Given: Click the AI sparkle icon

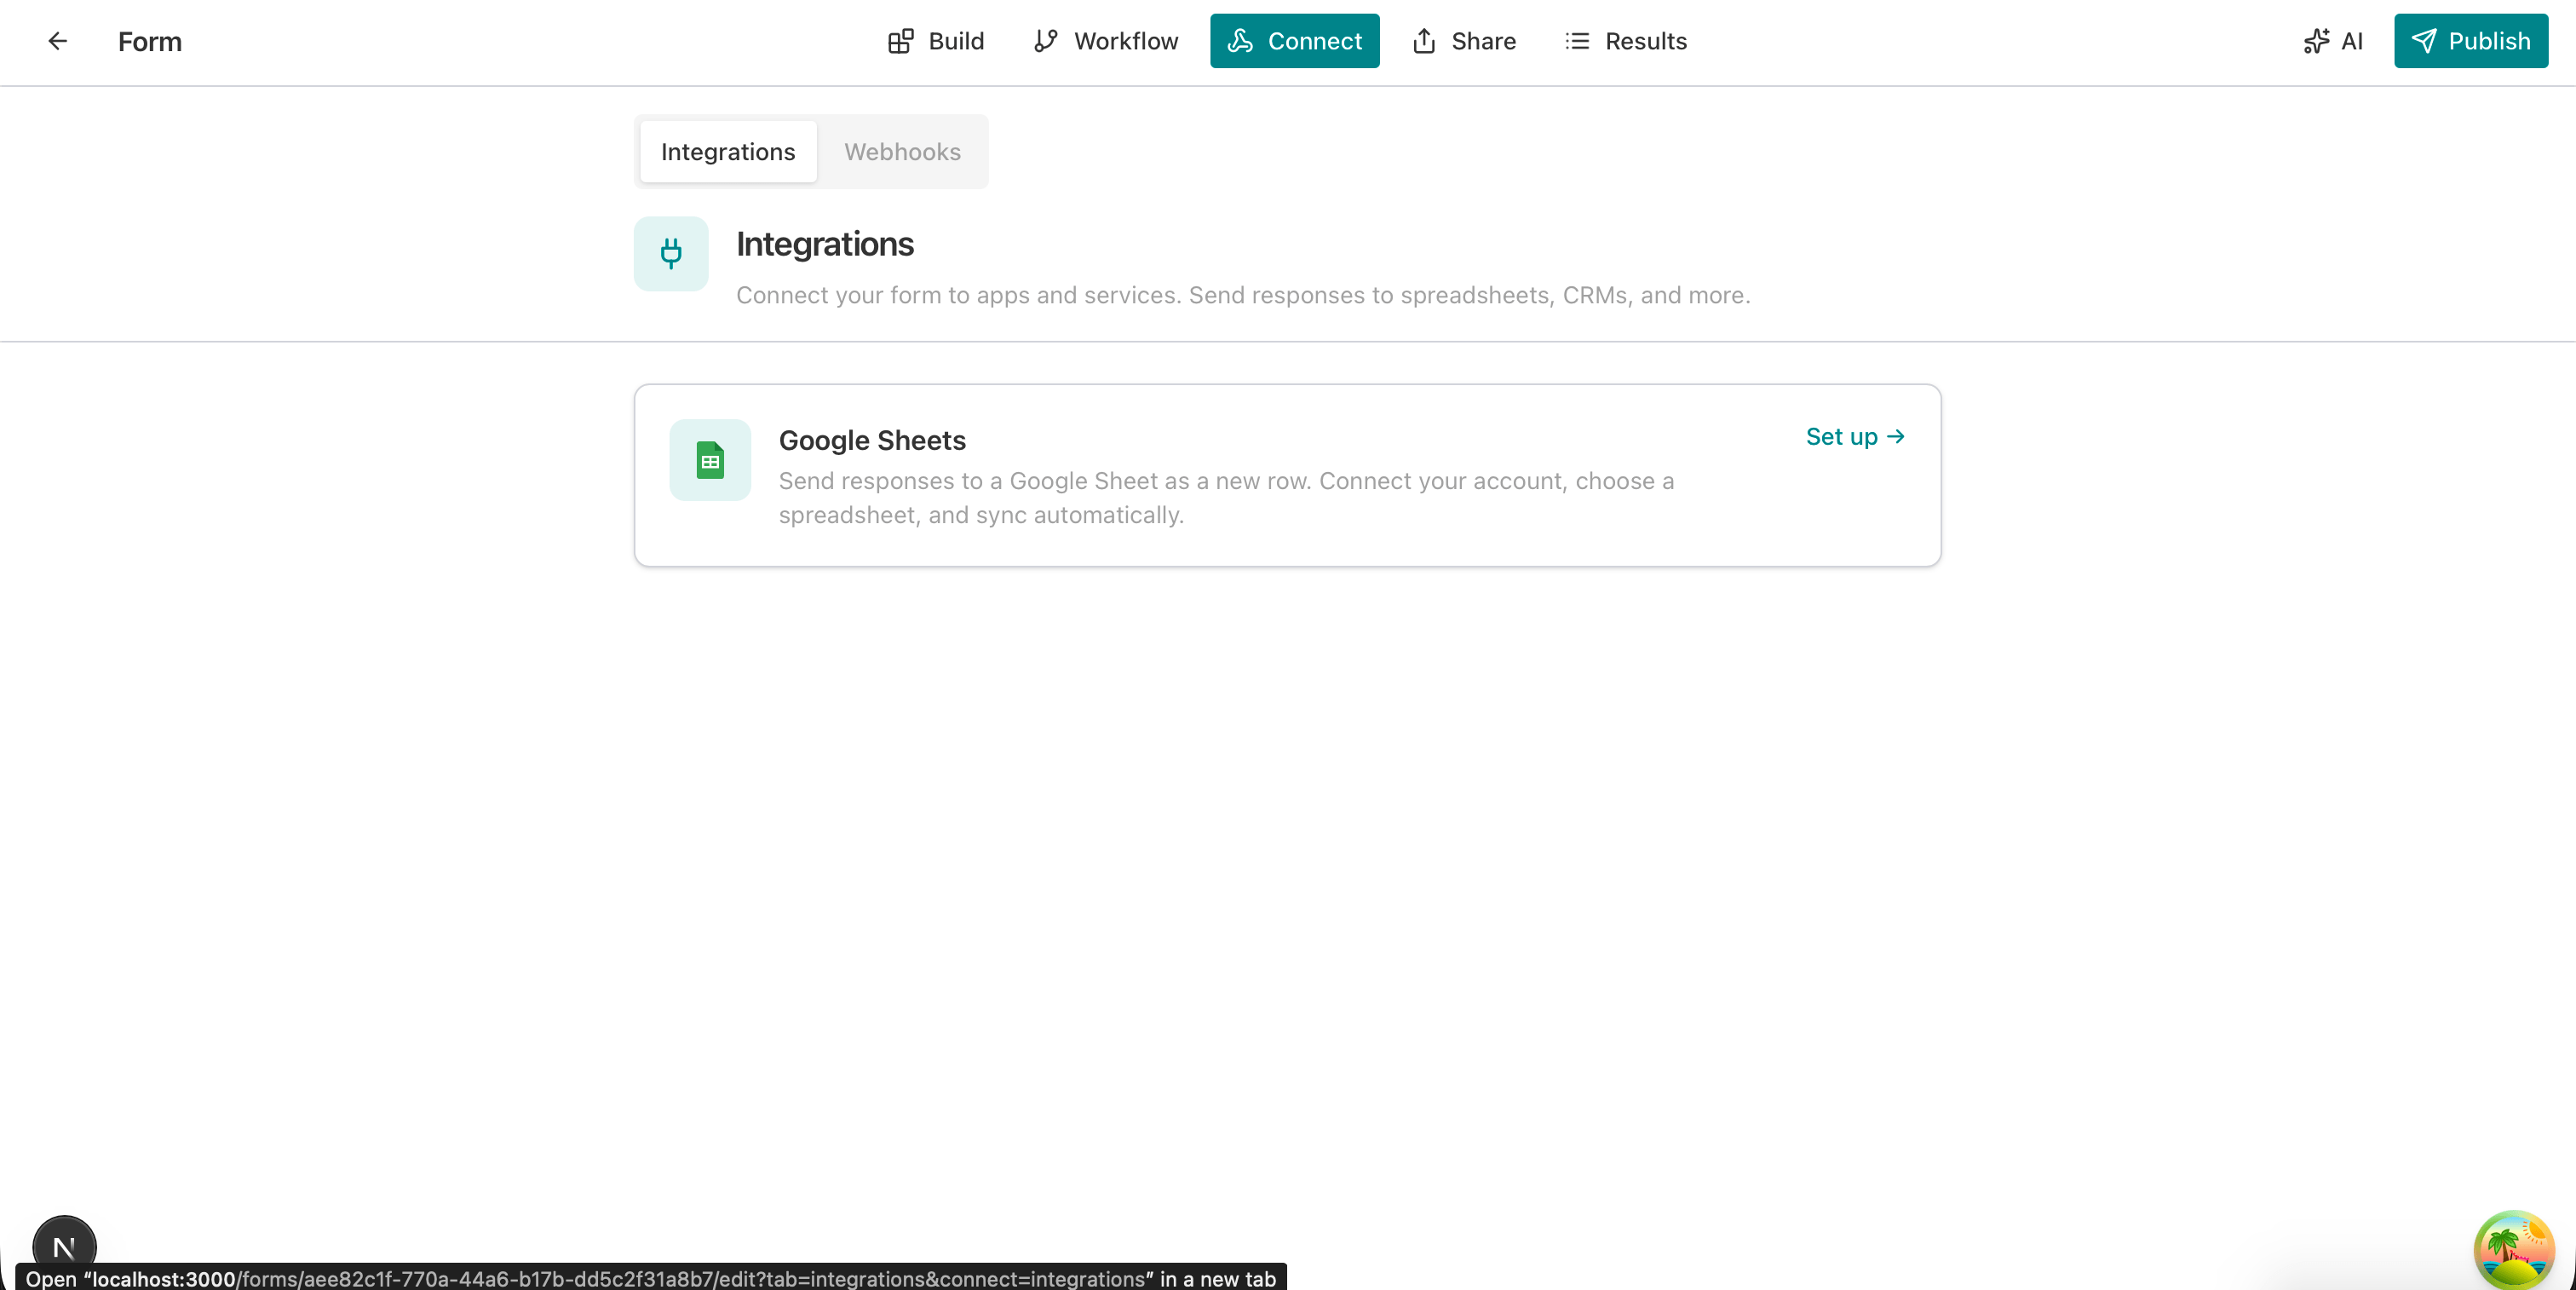Looking at the screenshot, I should tap(2316, 41).
